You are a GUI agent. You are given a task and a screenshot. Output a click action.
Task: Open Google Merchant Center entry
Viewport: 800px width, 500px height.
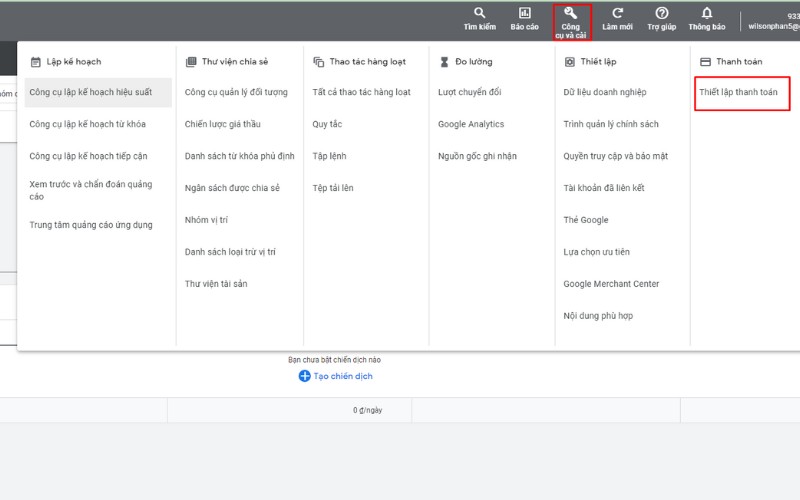point(611,284)
